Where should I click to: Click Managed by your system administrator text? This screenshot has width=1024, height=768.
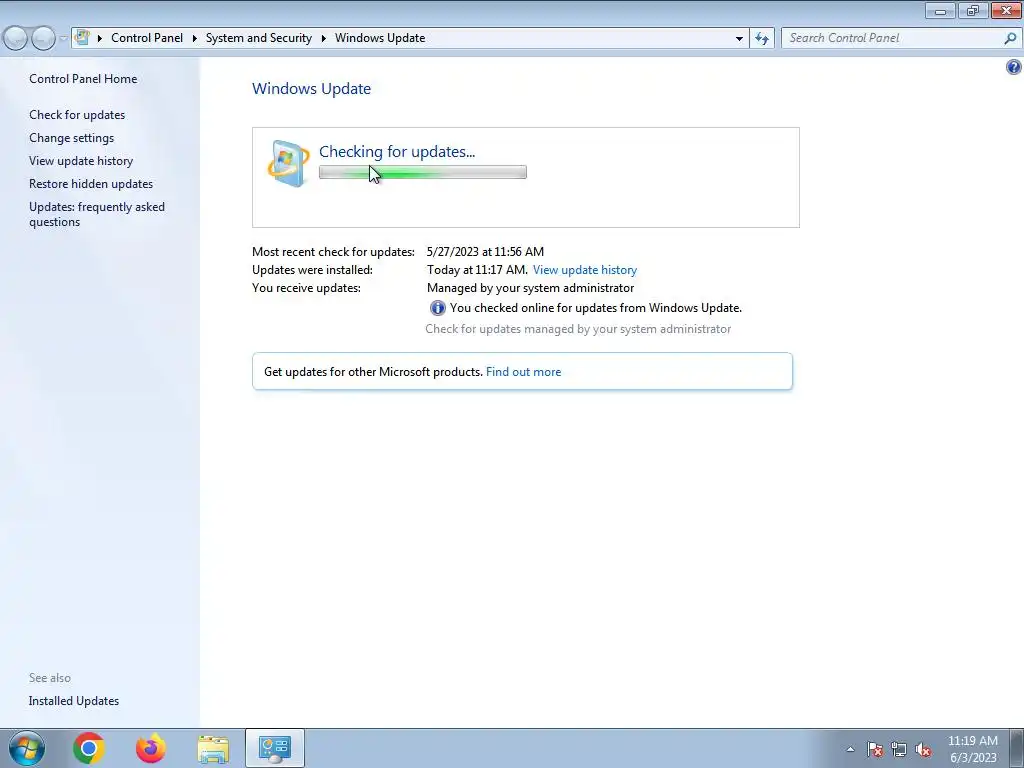point(530,288)
